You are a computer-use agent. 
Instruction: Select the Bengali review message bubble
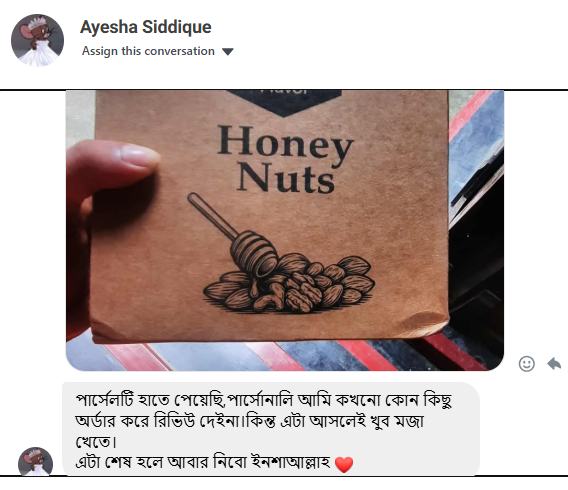pos(271,430)
